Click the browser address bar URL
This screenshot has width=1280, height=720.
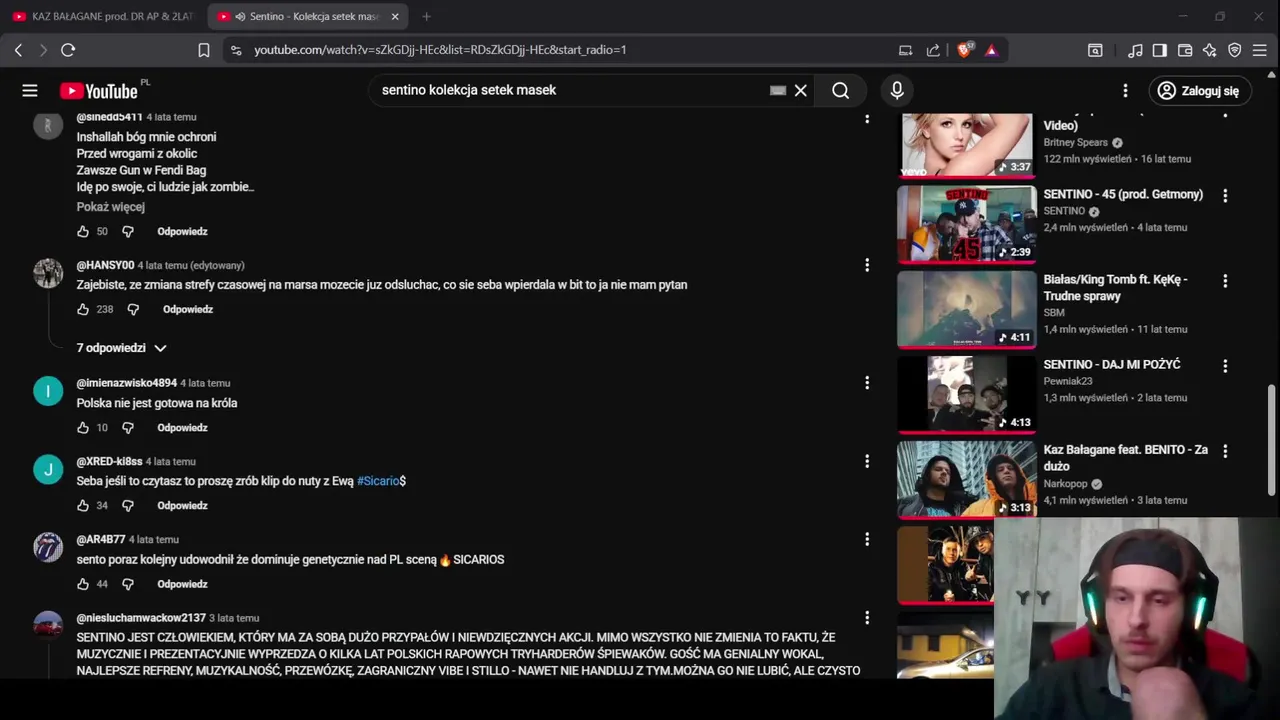pos(440,50)
